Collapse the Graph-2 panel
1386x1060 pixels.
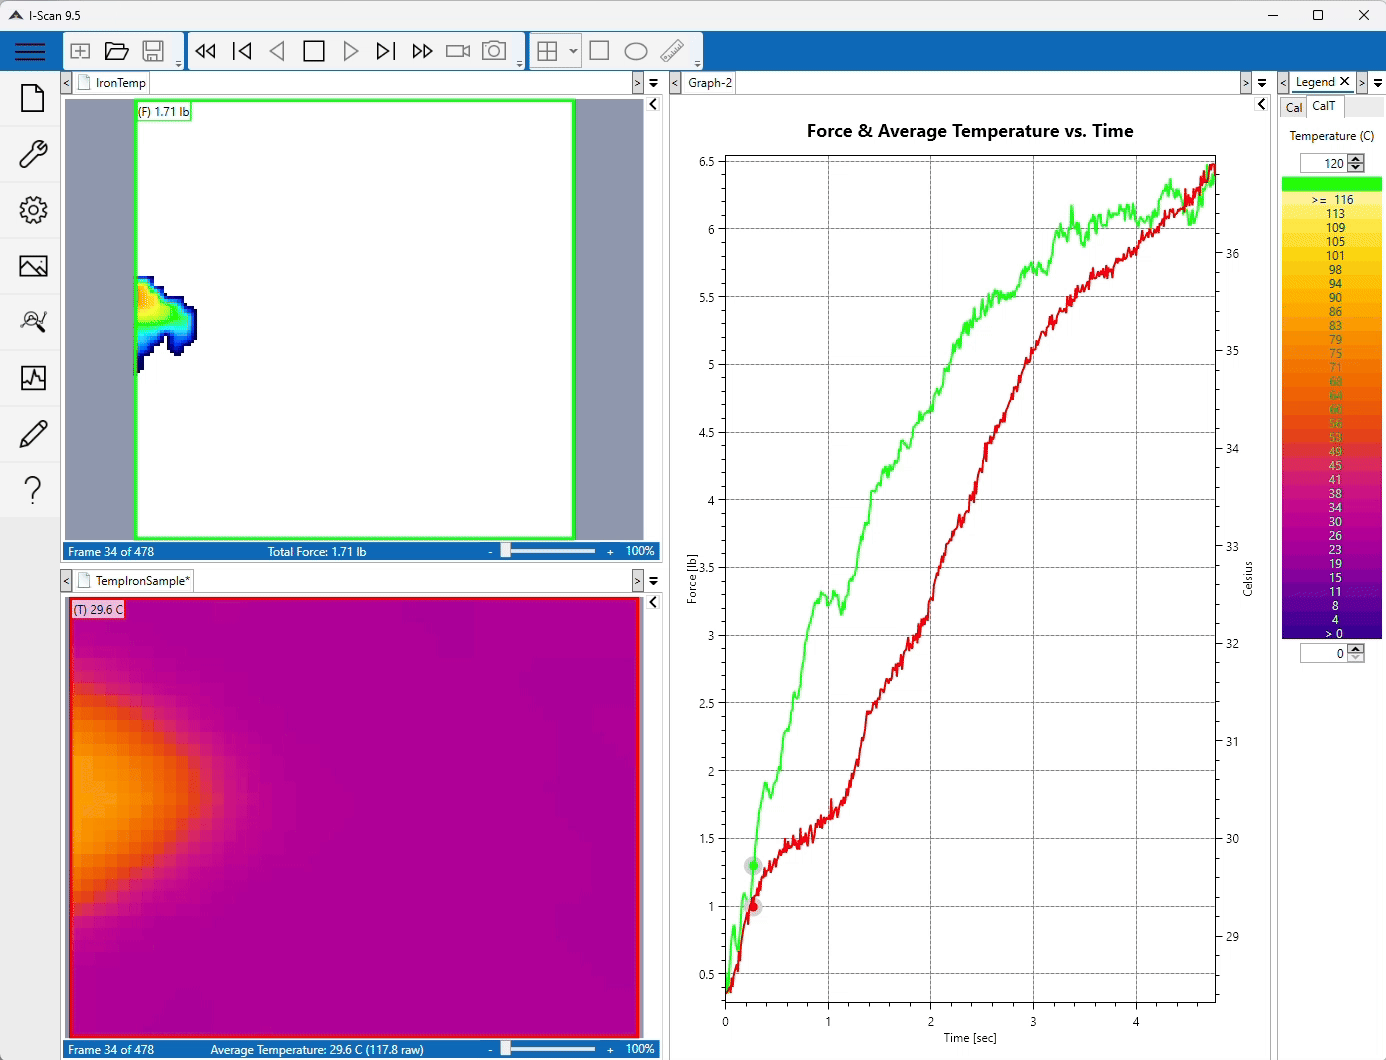point(1260,104)
